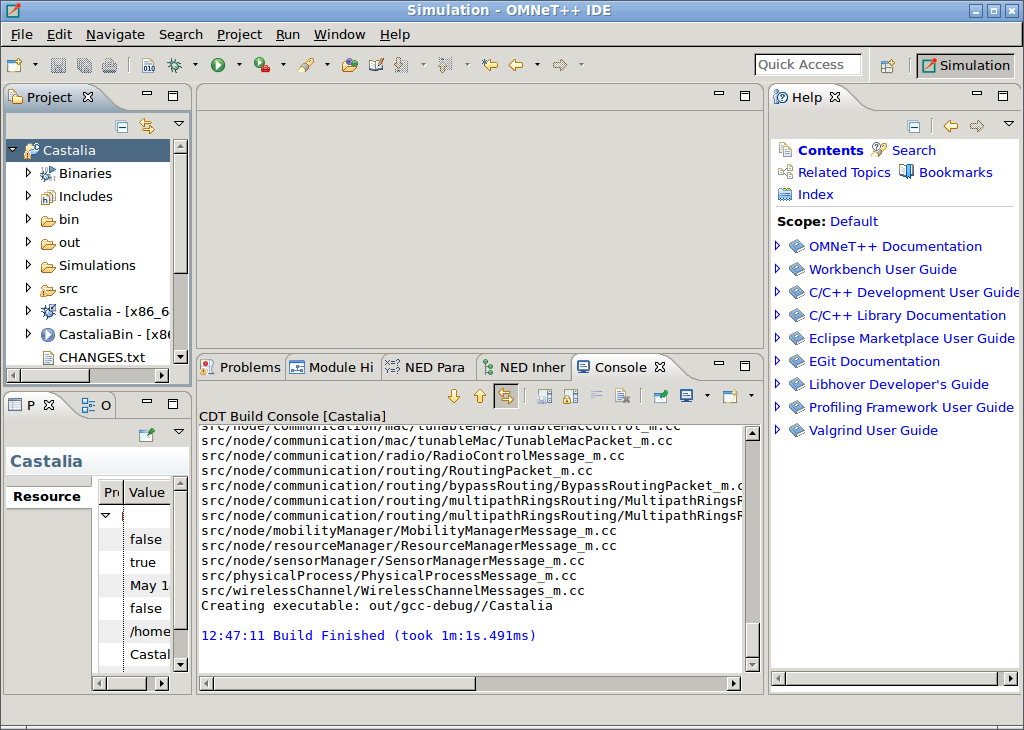Click the Simulation perspective button
This screenshot has height=730, width=1024.
point(966,65)
